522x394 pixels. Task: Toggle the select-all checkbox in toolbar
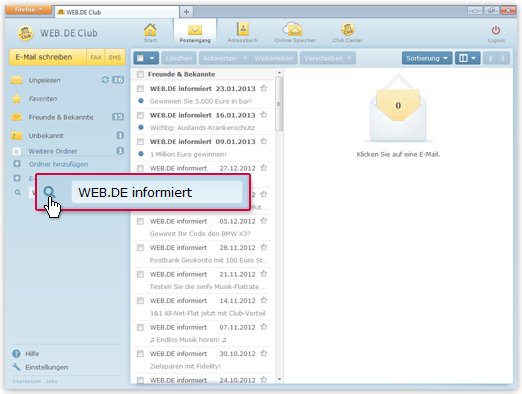tap(140, 58)
